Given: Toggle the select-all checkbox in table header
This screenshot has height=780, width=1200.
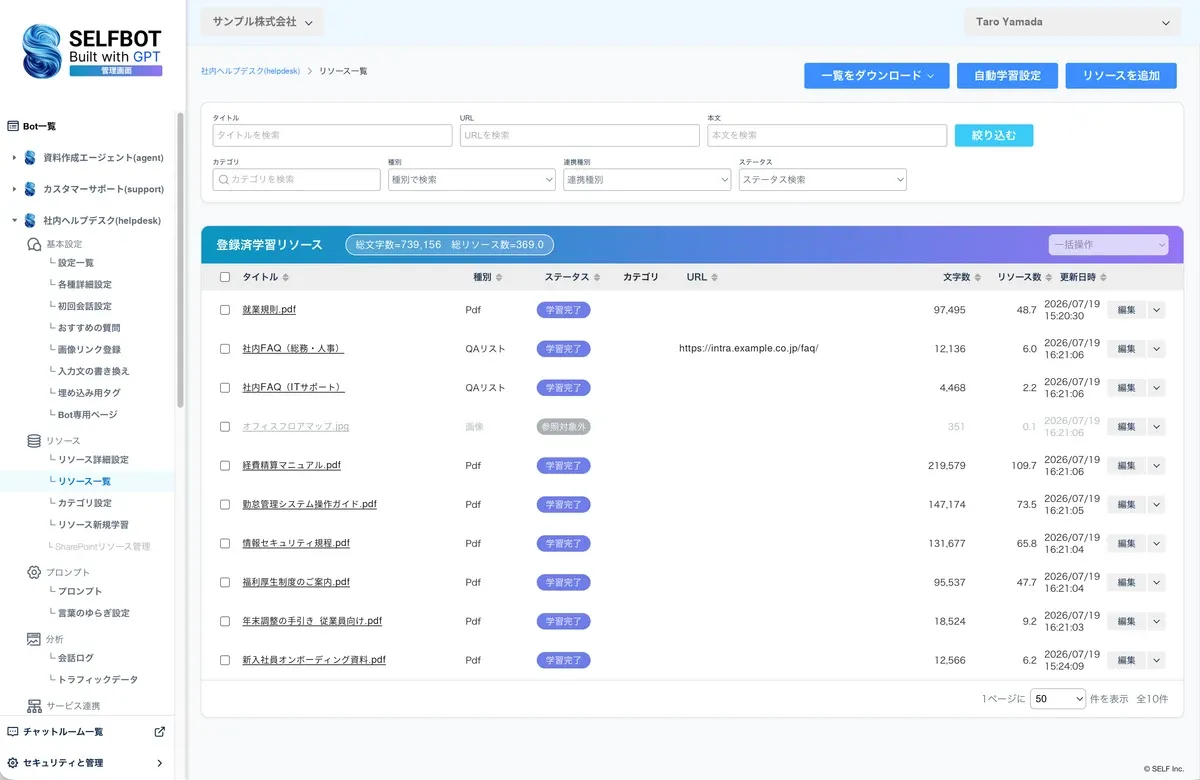Looking at the screenshot, I should click(x=225, y=278).
